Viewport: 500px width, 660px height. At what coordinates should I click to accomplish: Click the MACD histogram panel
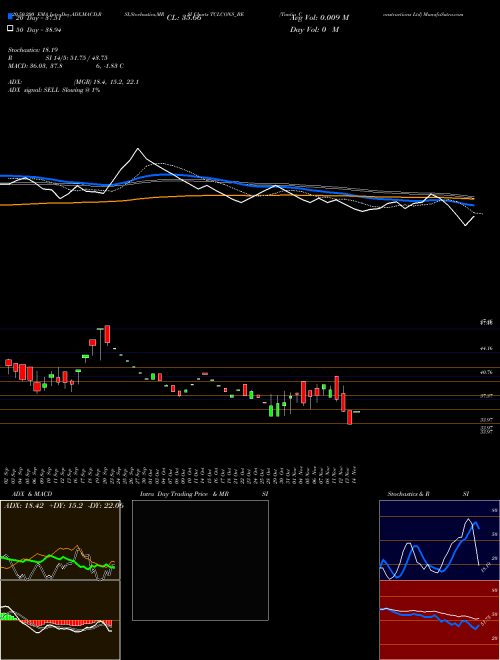click(x=60, y=620)
